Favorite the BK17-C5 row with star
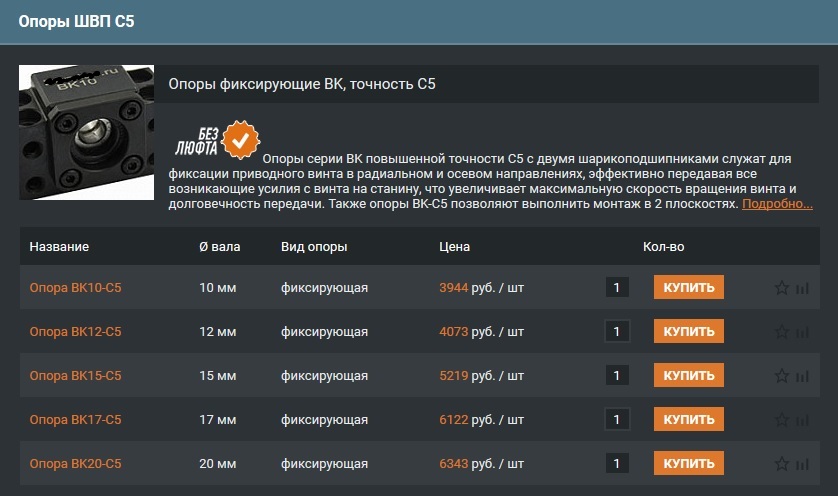This screenshot has width=838, height=496. 782,420
